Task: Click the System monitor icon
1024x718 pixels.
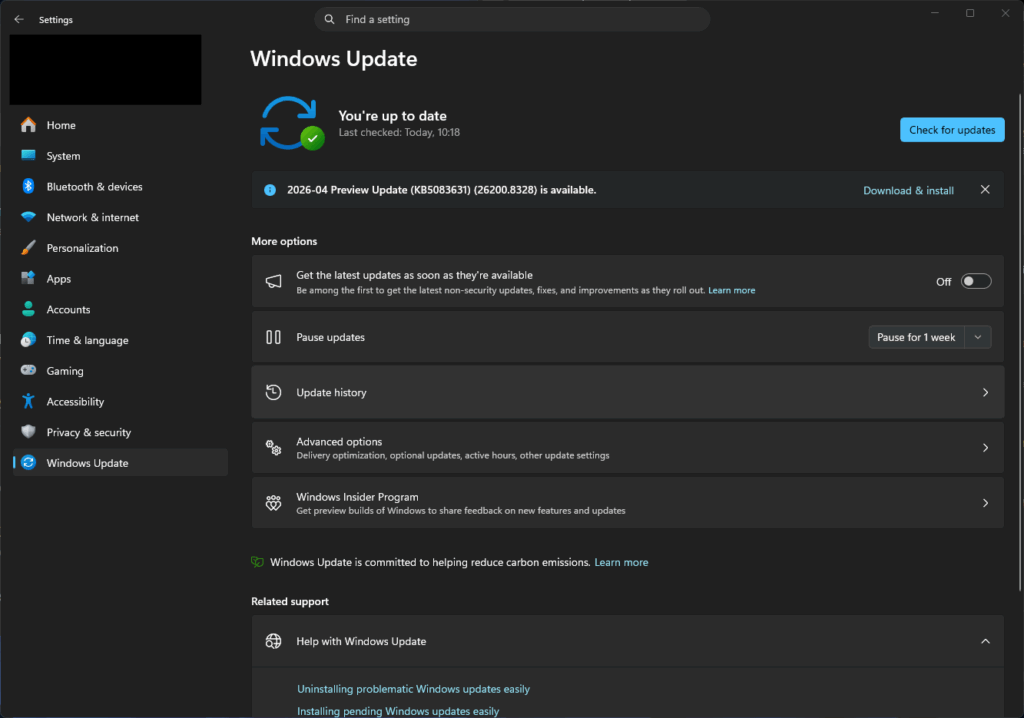Action: (x=28, y=155)
